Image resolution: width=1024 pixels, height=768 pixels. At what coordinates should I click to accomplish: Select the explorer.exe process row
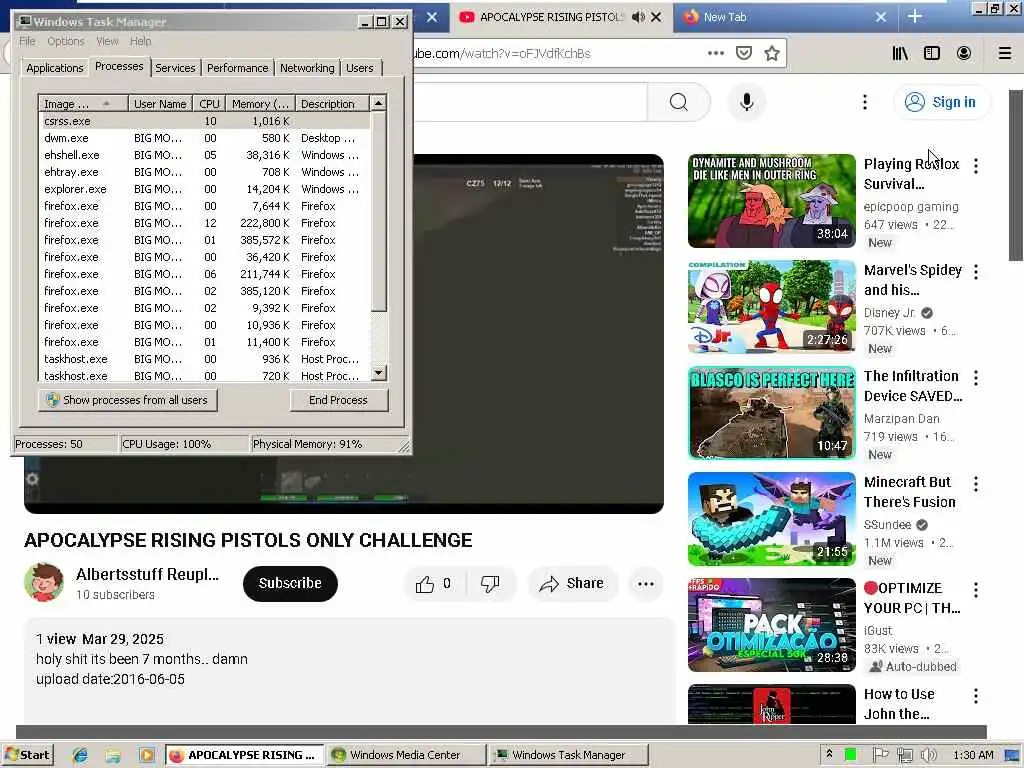pyautogui.click(x=204, y=189)
